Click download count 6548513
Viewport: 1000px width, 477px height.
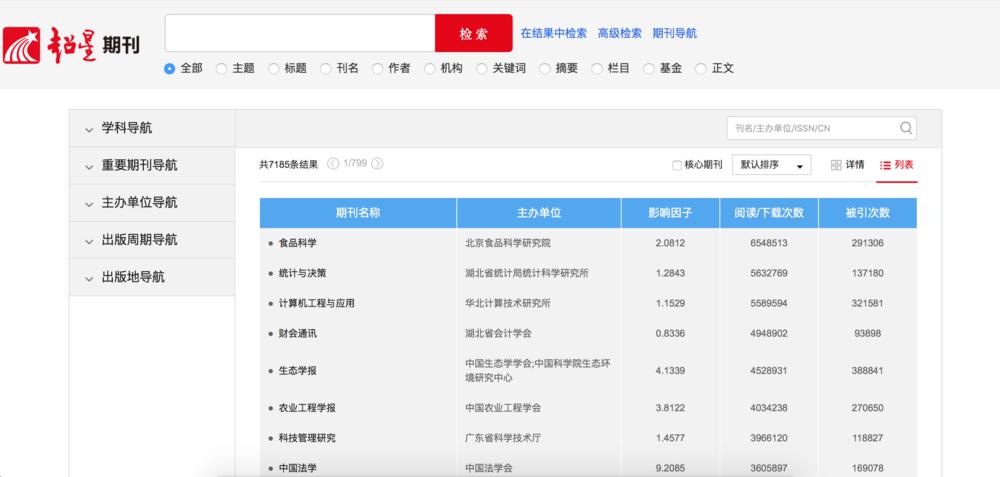coord(769,243)
